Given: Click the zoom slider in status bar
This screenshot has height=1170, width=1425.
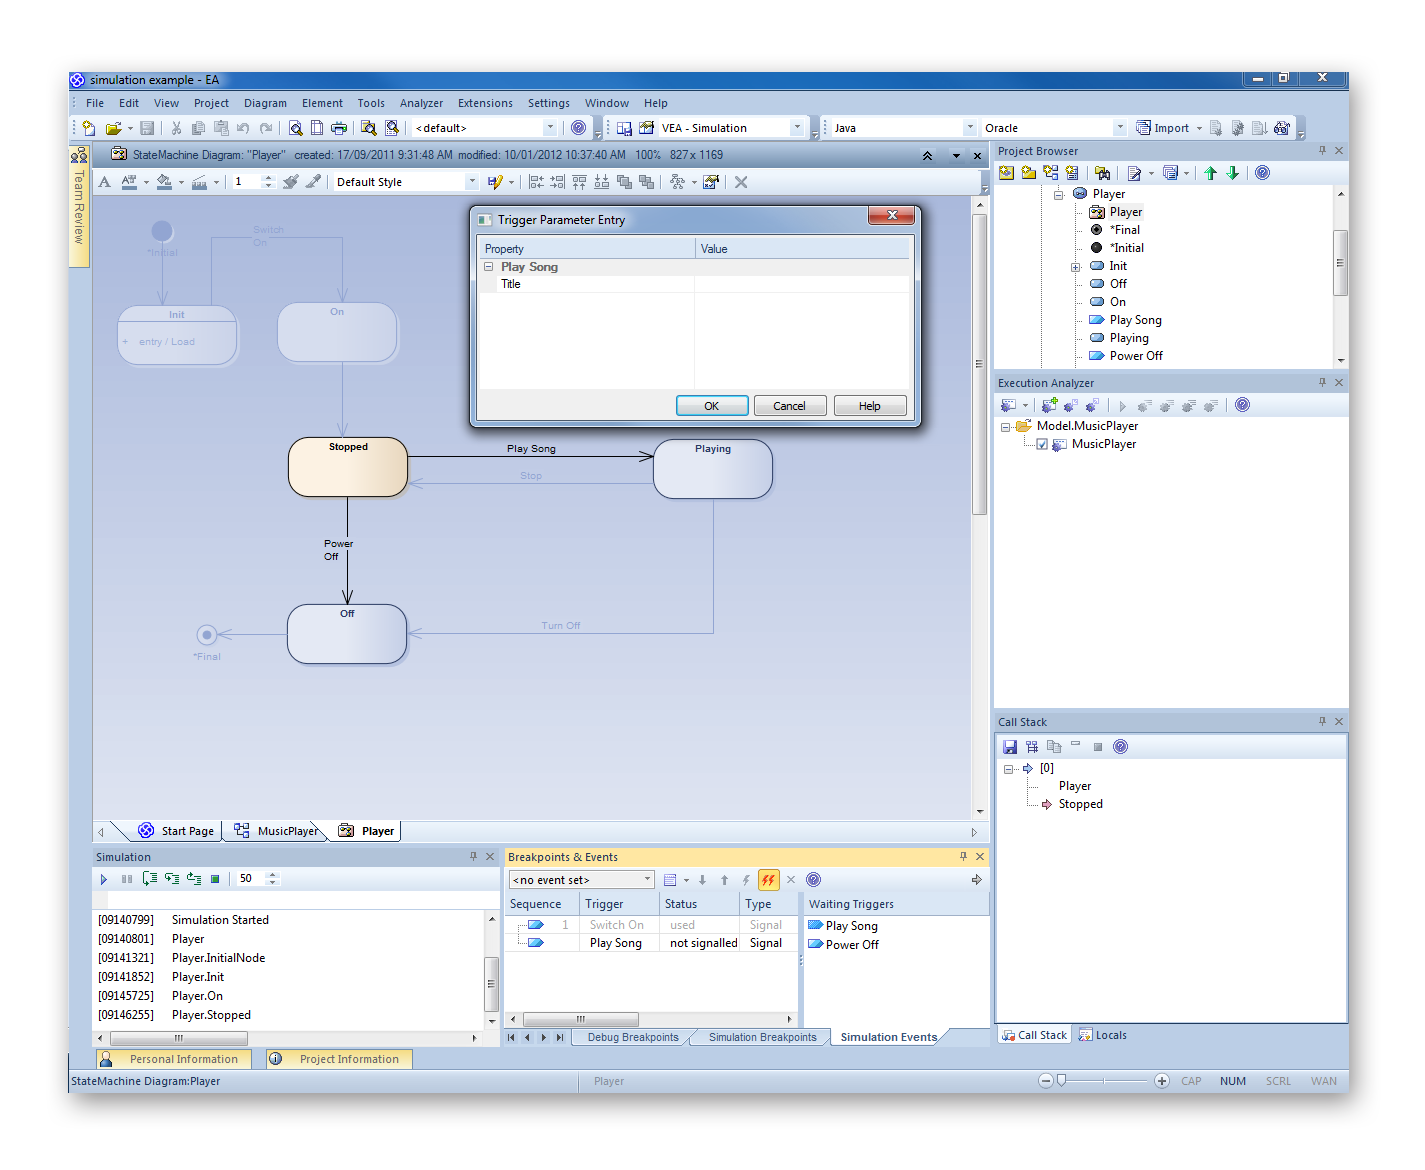Looking at the screenshot, I should pyautogui.click(x=1063, y=1080).
